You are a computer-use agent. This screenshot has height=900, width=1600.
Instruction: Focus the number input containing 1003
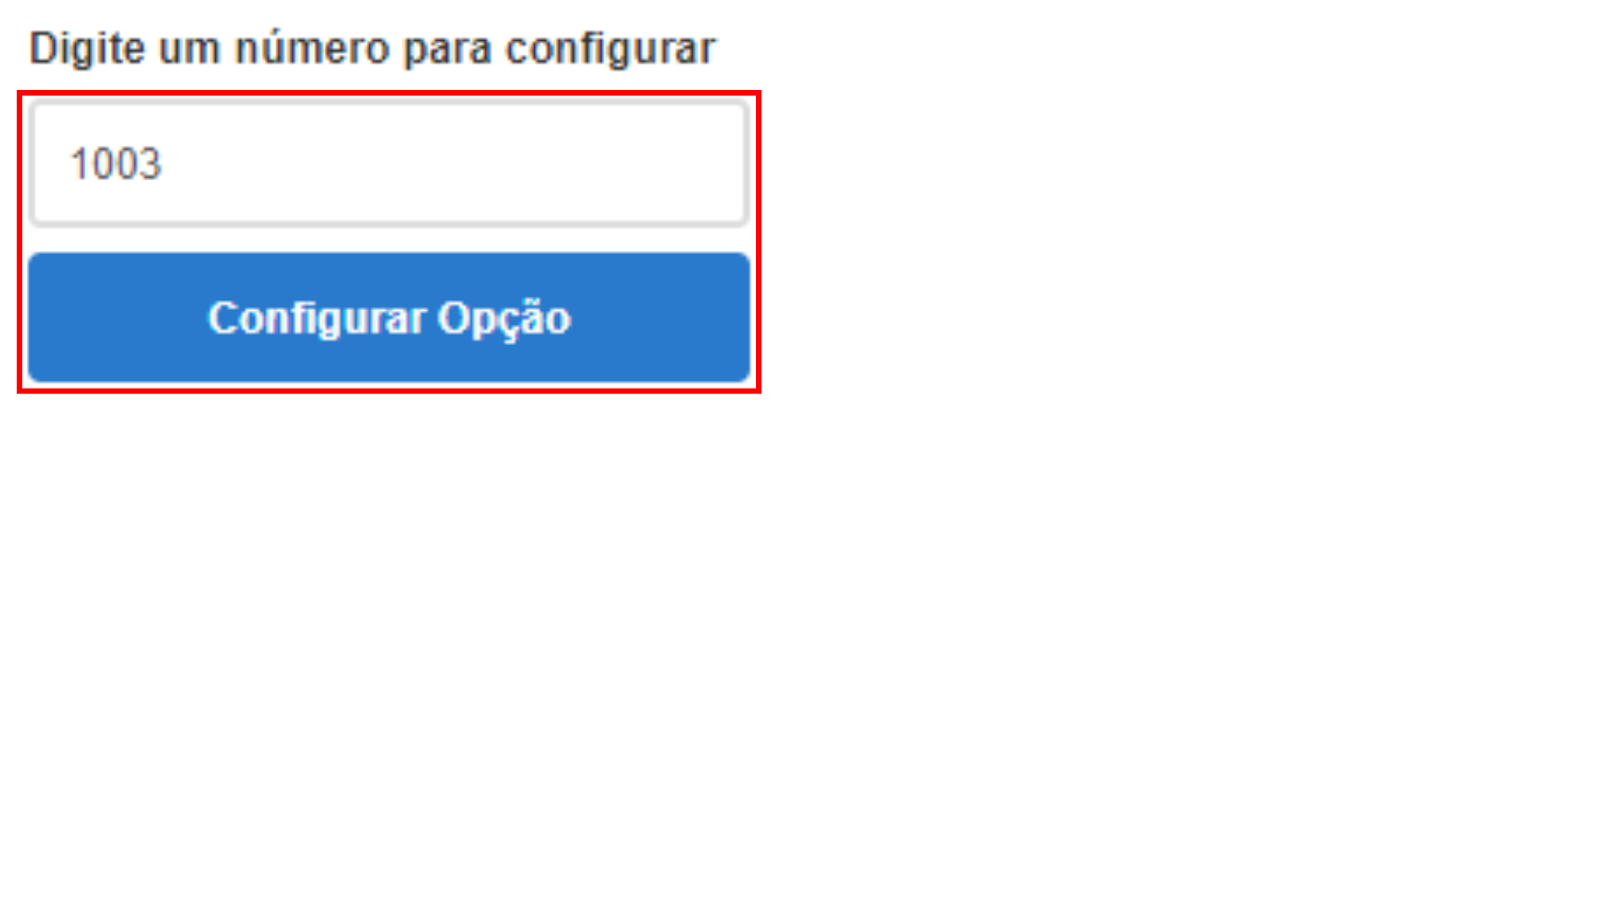[389, 163]
